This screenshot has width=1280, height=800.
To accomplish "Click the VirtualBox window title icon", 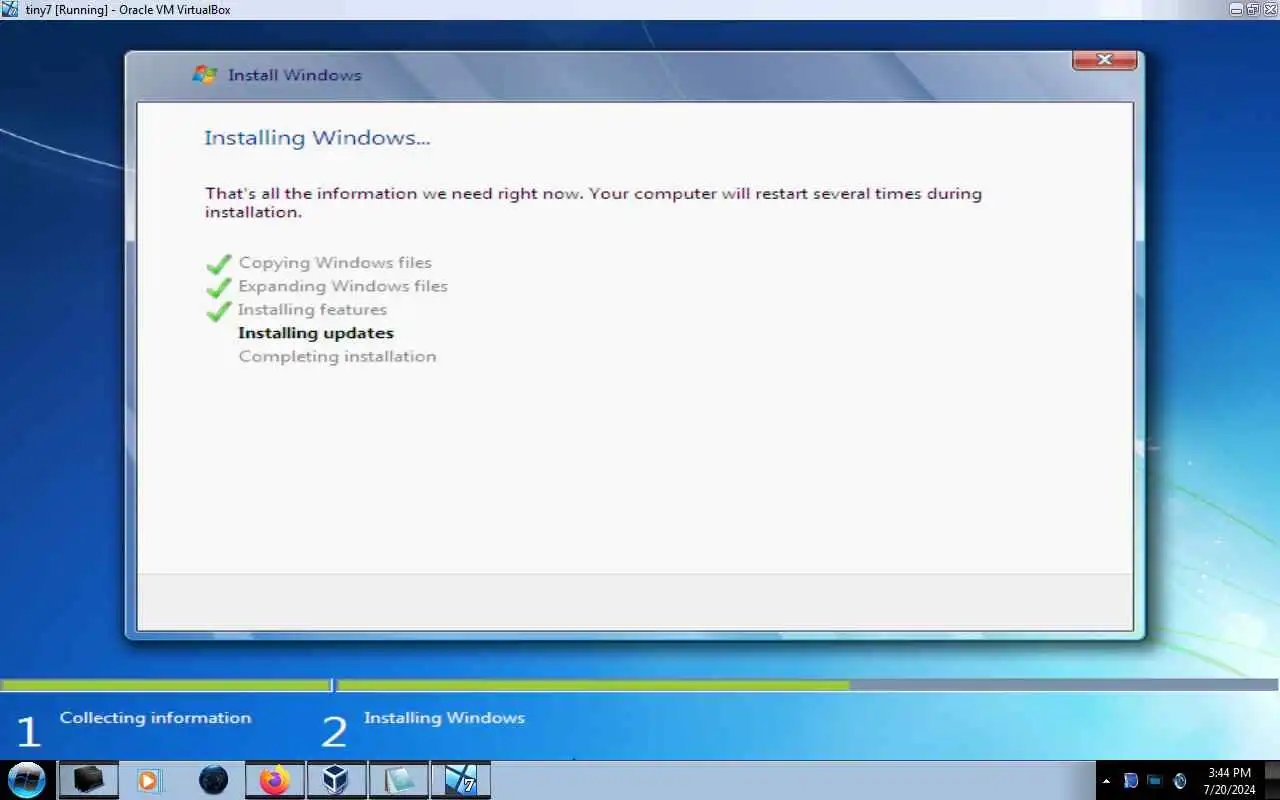I will click(10, 9).
